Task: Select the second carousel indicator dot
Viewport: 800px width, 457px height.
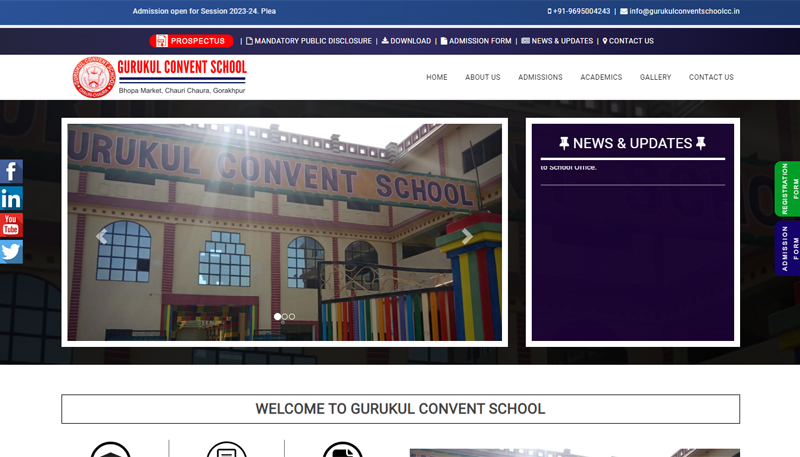Action: pyautogui.click(x=285, y=317)
